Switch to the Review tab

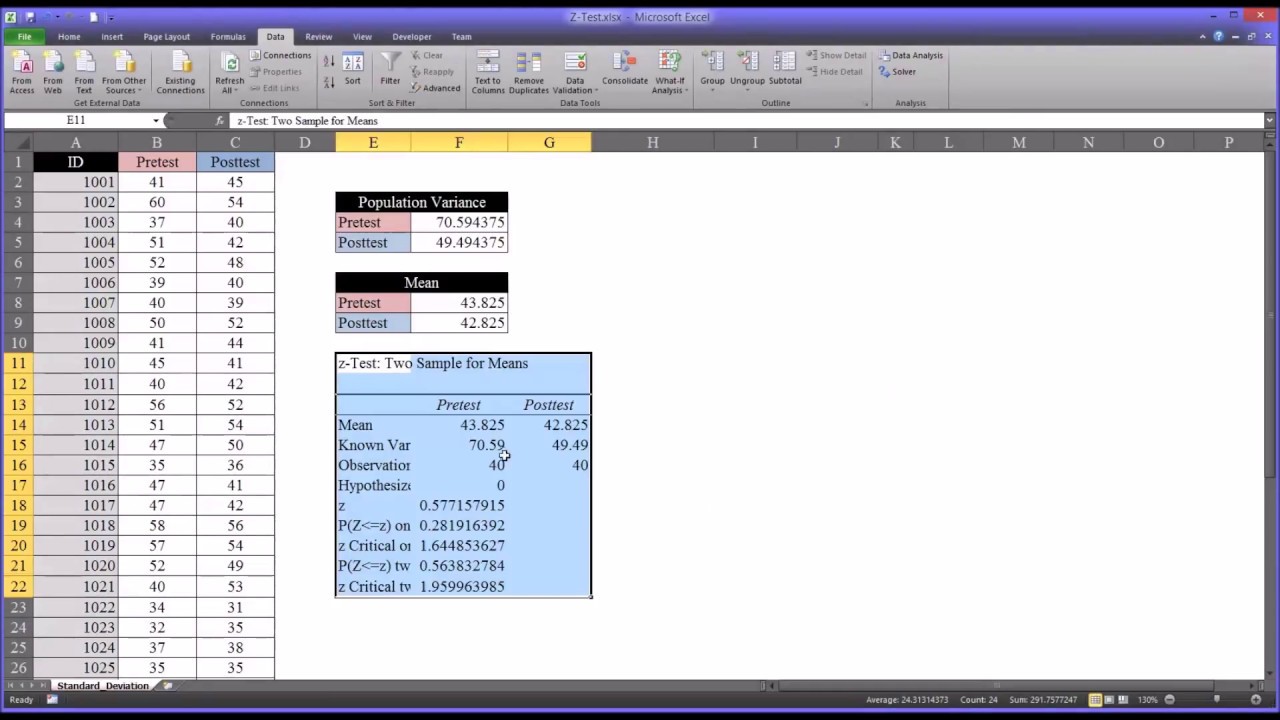[319, 37]
